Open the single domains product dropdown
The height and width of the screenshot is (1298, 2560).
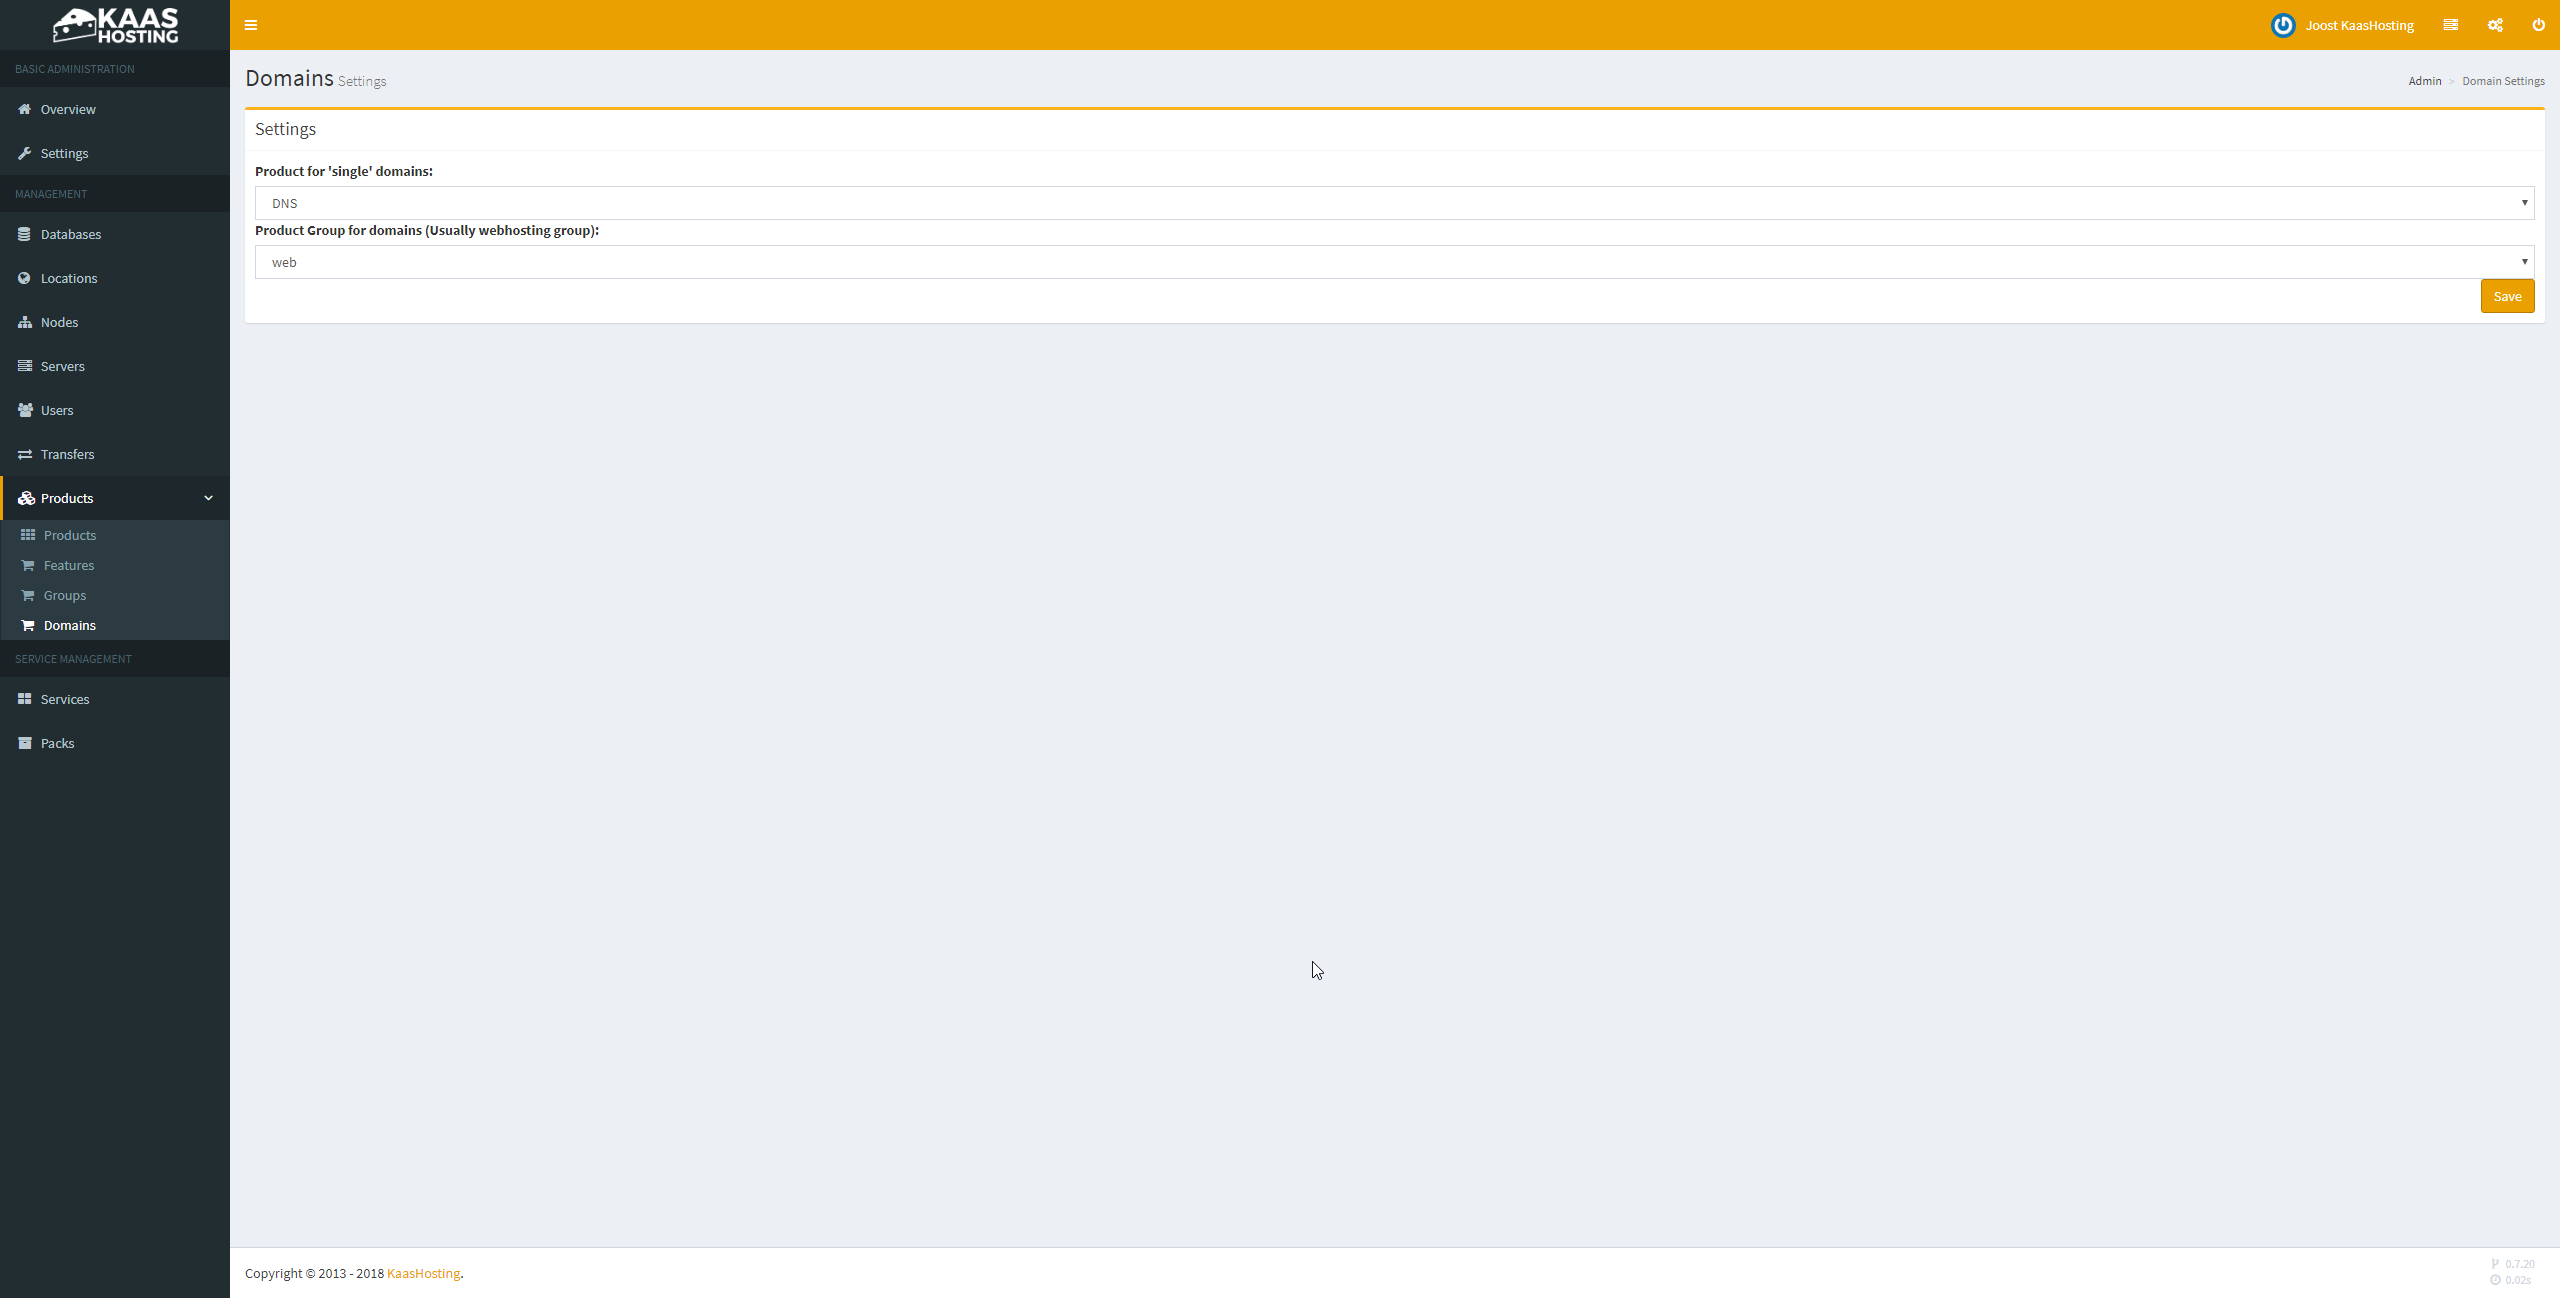[1394, 203]
